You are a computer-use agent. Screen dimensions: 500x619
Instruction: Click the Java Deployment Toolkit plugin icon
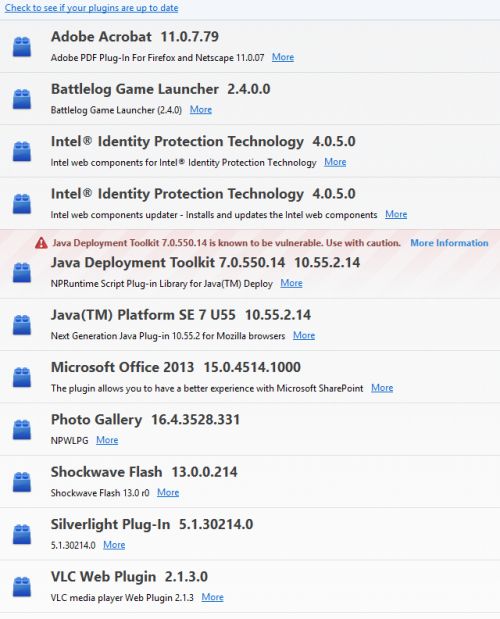pos(22,272)
